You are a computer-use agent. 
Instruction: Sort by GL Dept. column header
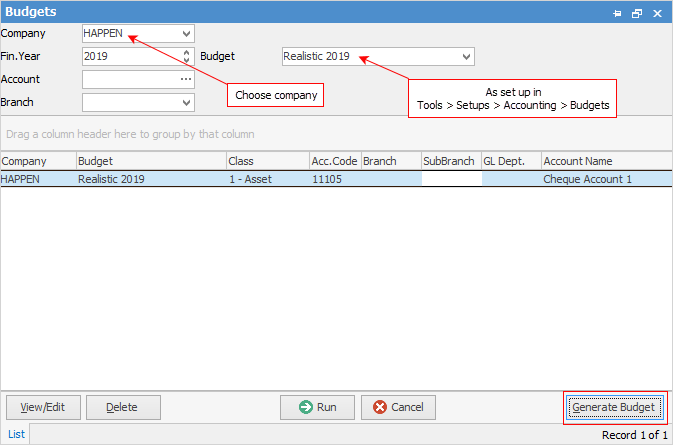click(x=511, y=161)
